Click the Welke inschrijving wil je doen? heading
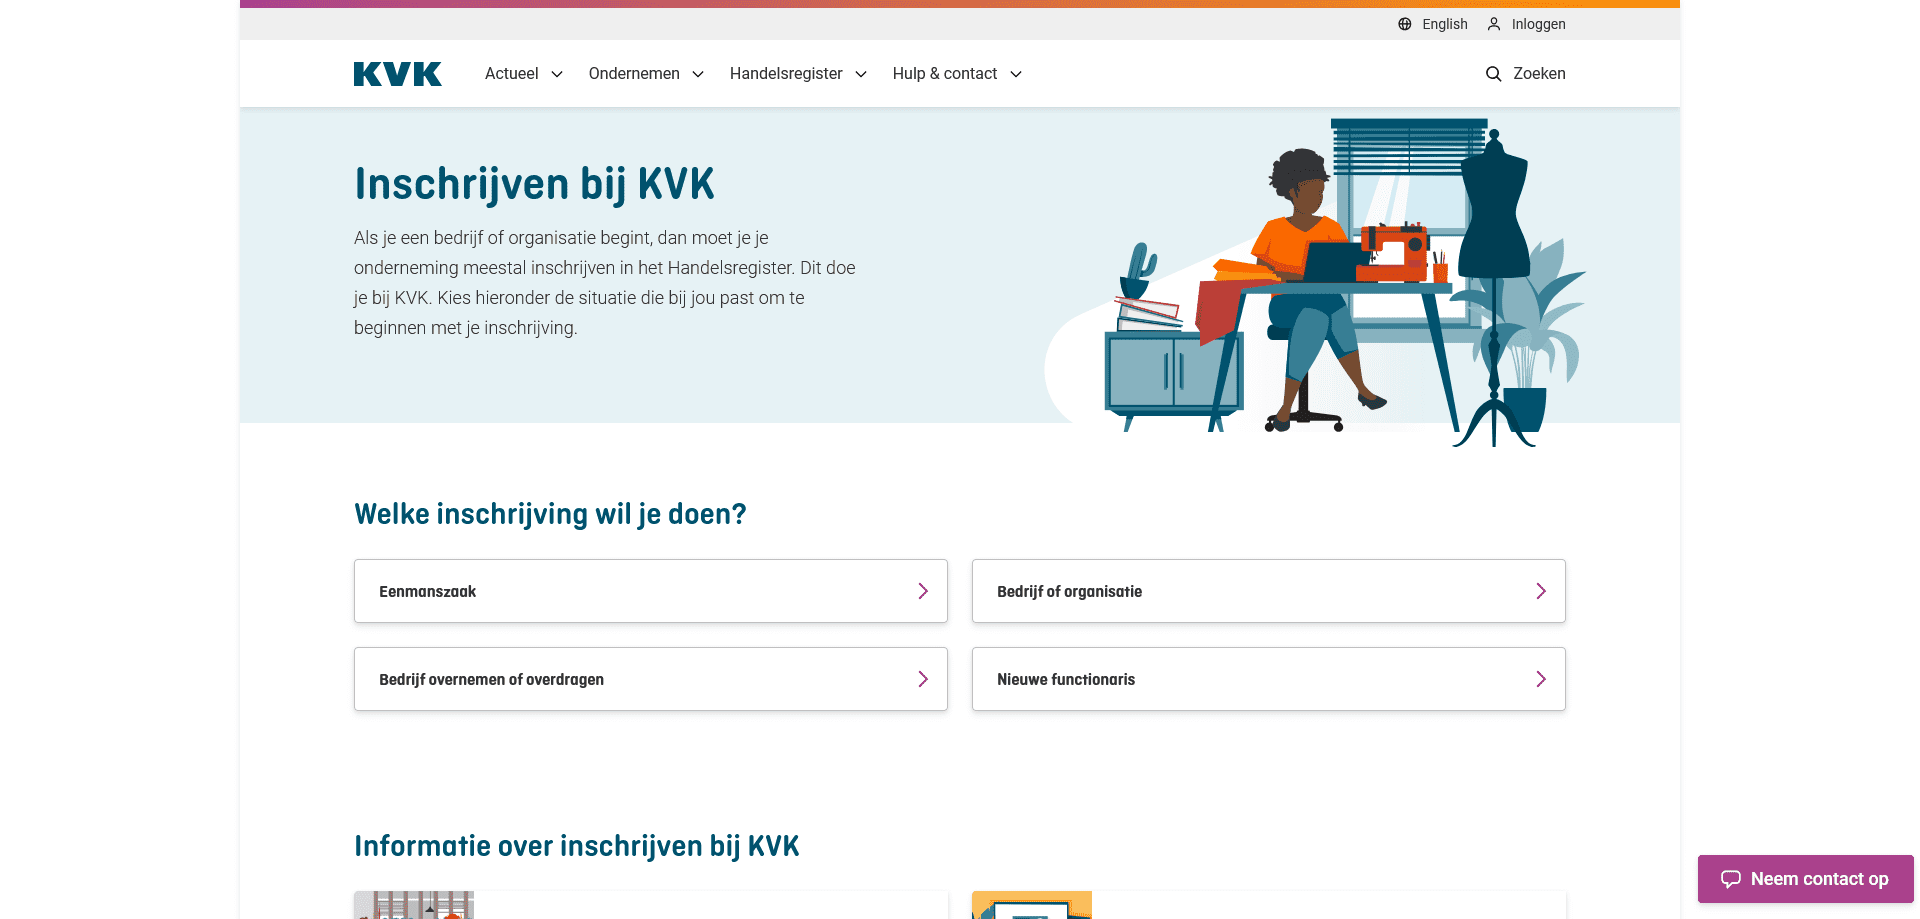This screenshot has width=1920, height=919. pyautogui.click(x=550, y=514)
